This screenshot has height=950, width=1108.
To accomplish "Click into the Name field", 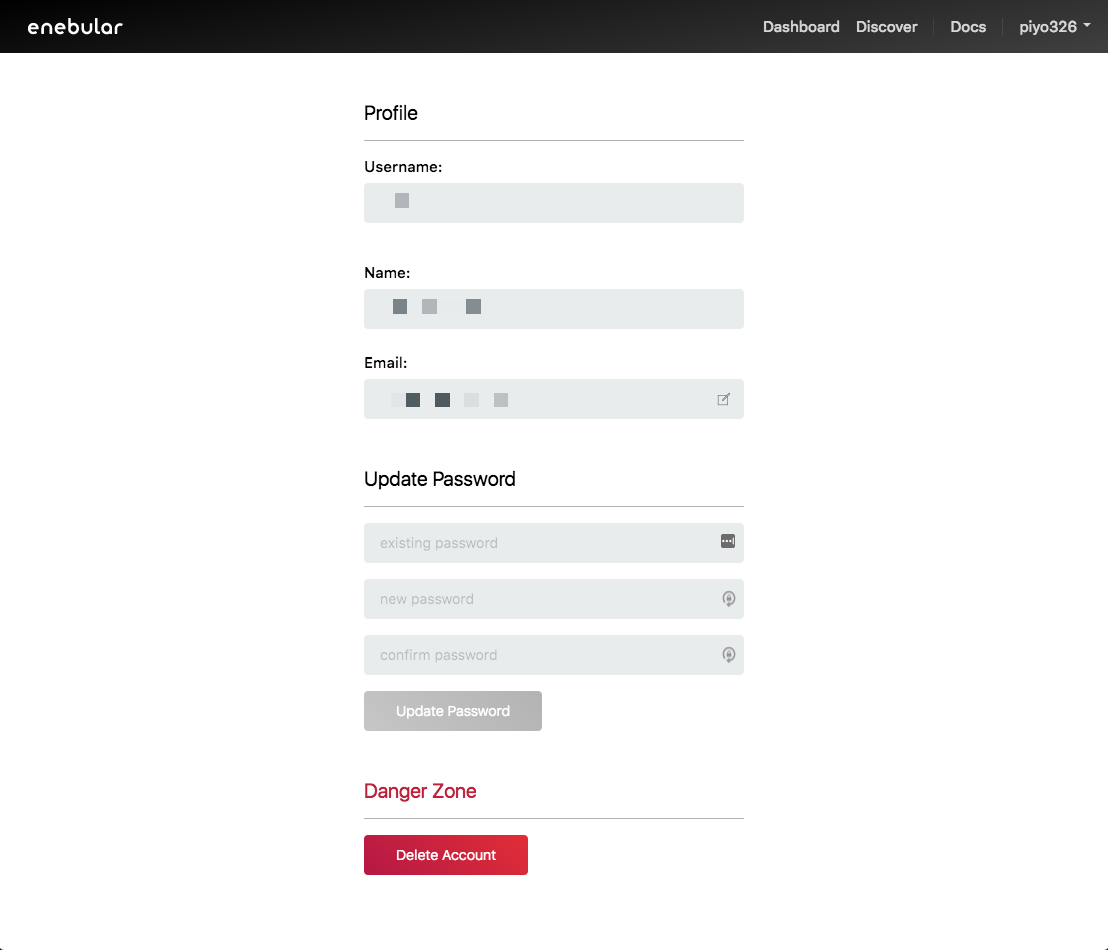I will (x=553, y=309).
